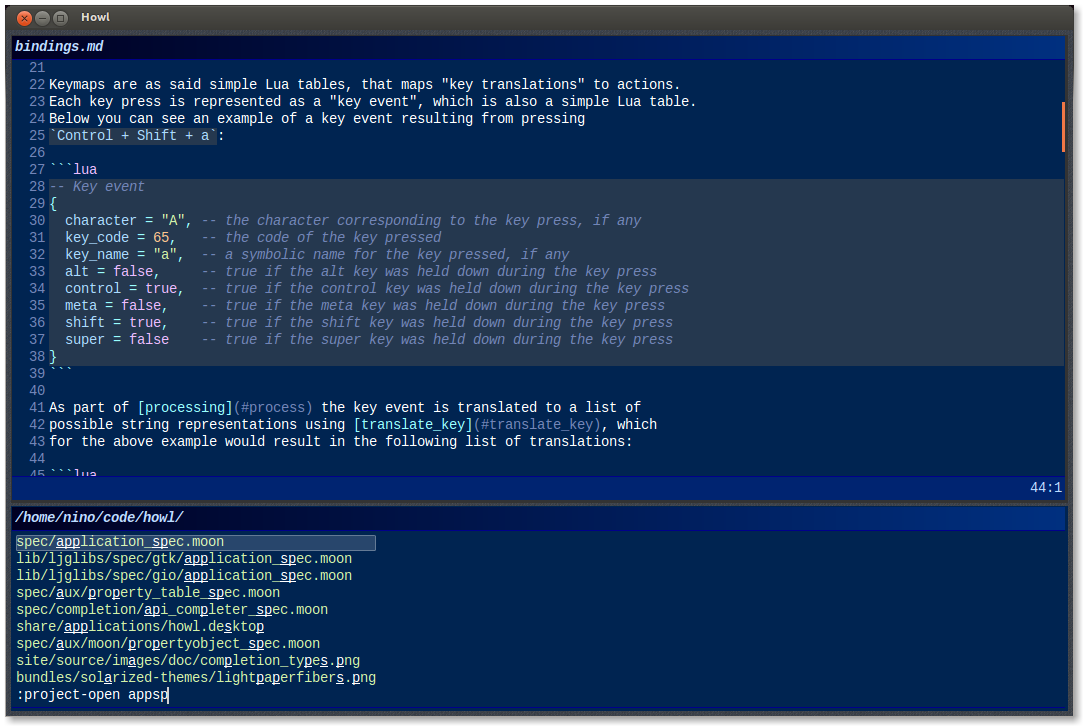
Task: Choose lightpaperfibers.png theme file entry
Action: pos(196,678)
